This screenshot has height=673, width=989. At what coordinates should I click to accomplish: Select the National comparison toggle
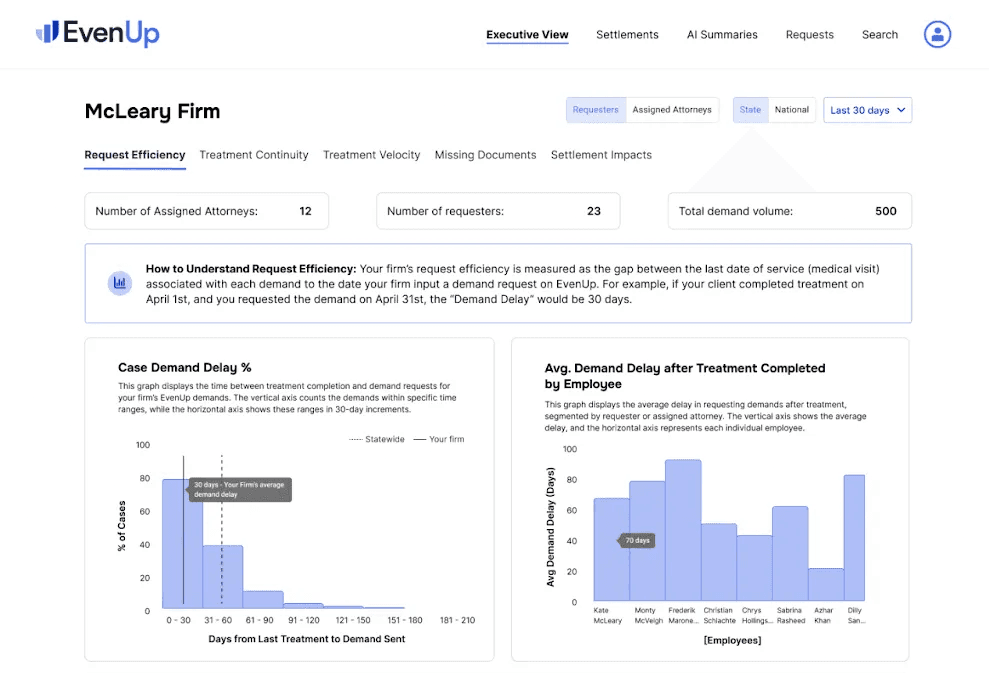click(792, 110)
